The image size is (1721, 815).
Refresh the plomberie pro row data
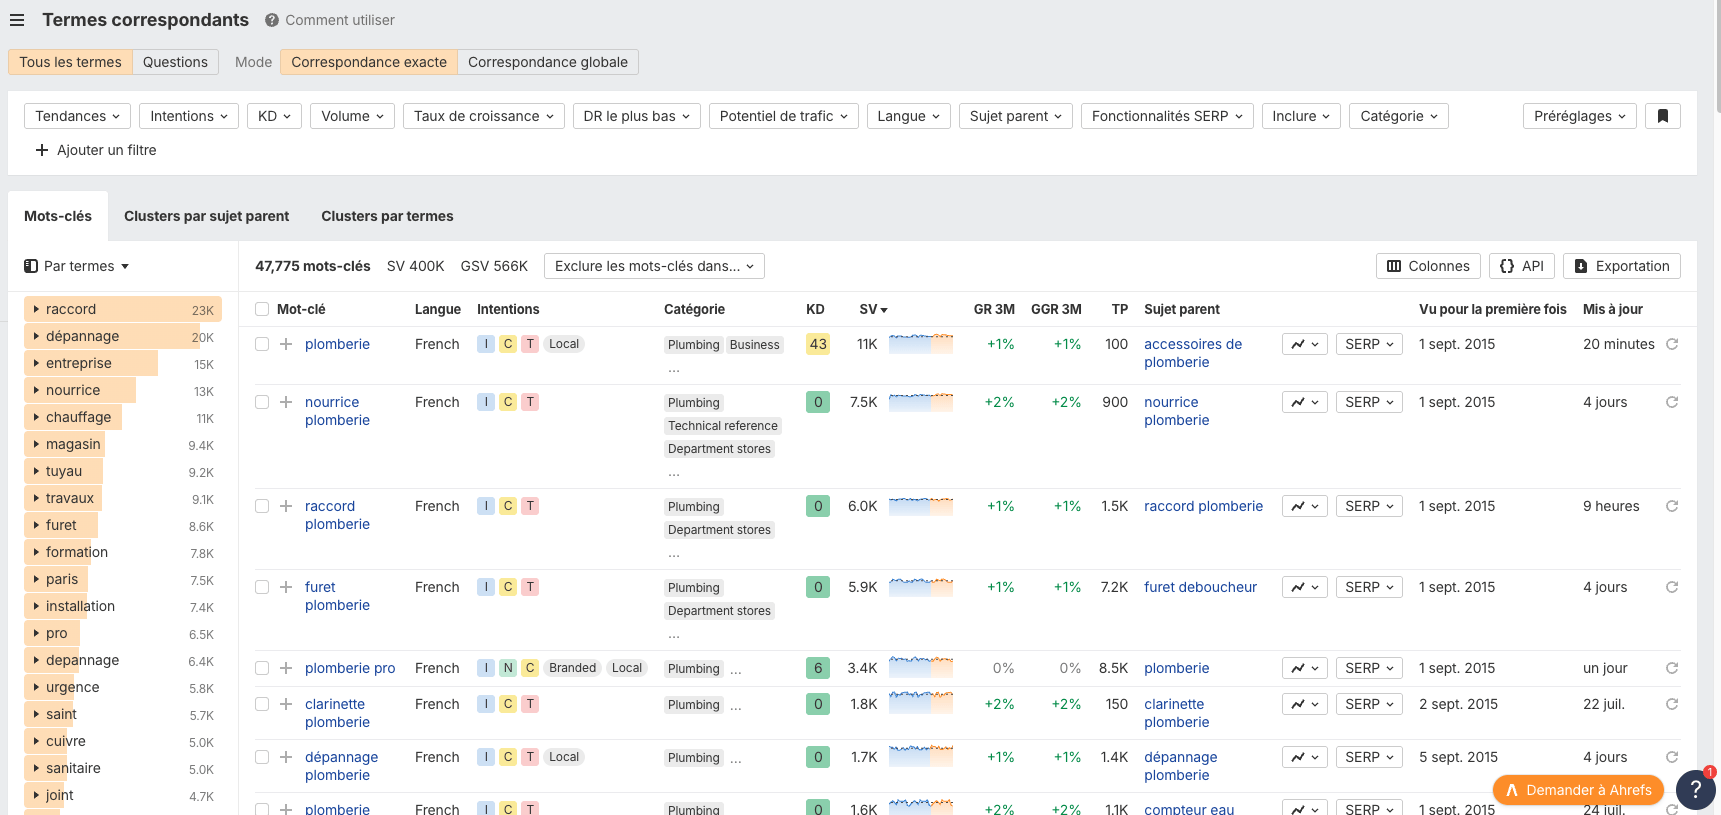tap(1672, 668)
